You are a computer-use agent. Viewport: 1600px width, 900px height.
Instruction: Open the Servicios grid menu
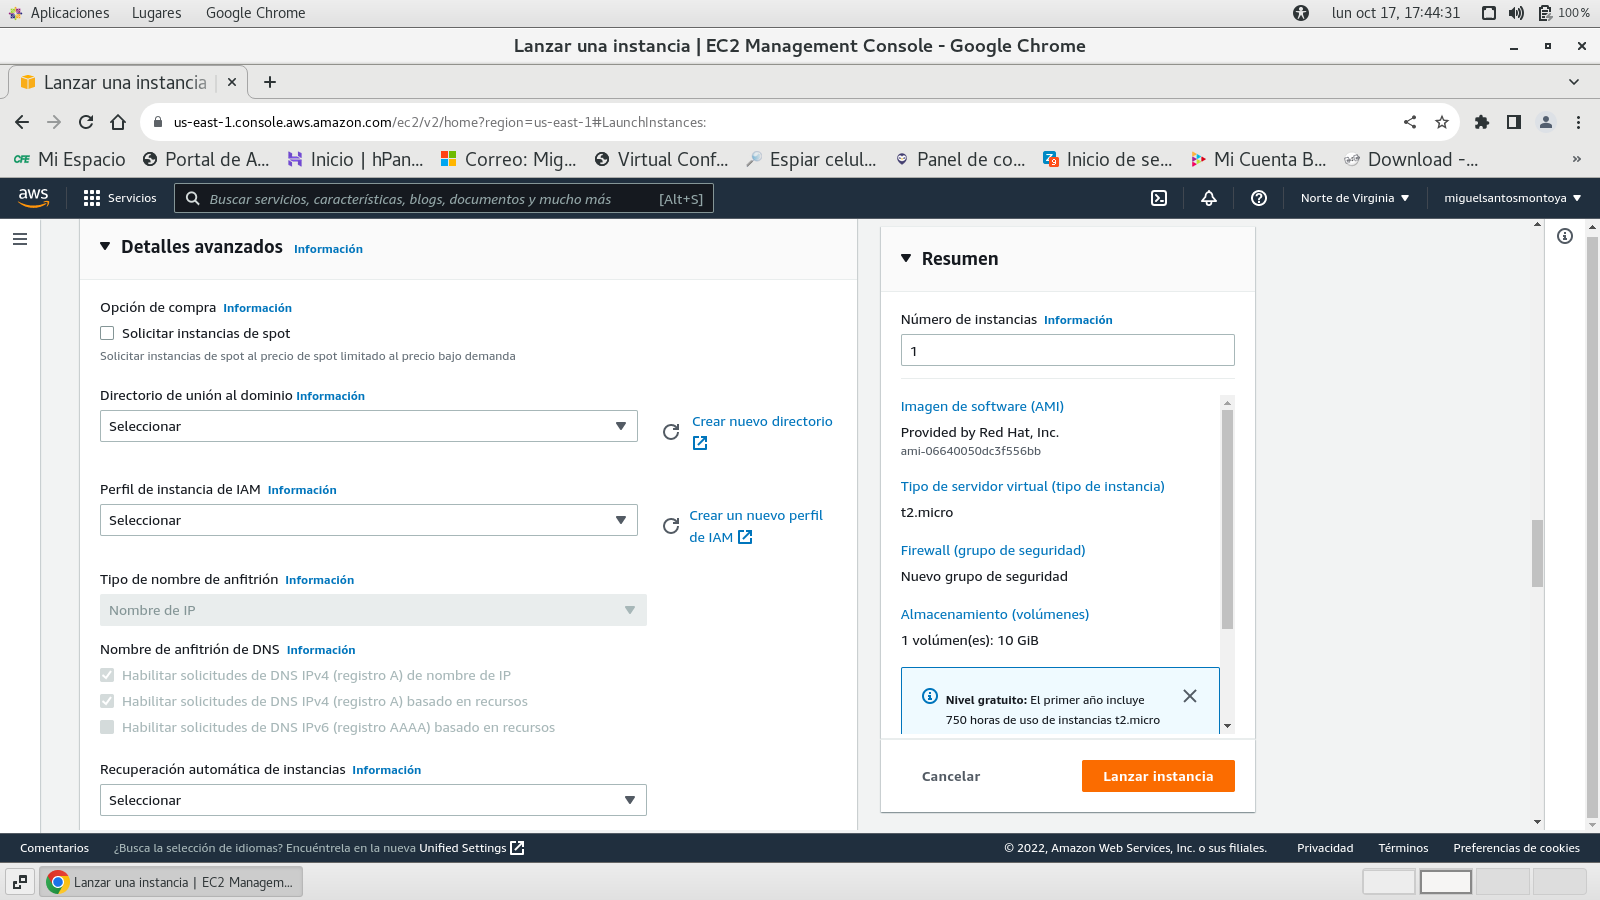click(120, 198)
